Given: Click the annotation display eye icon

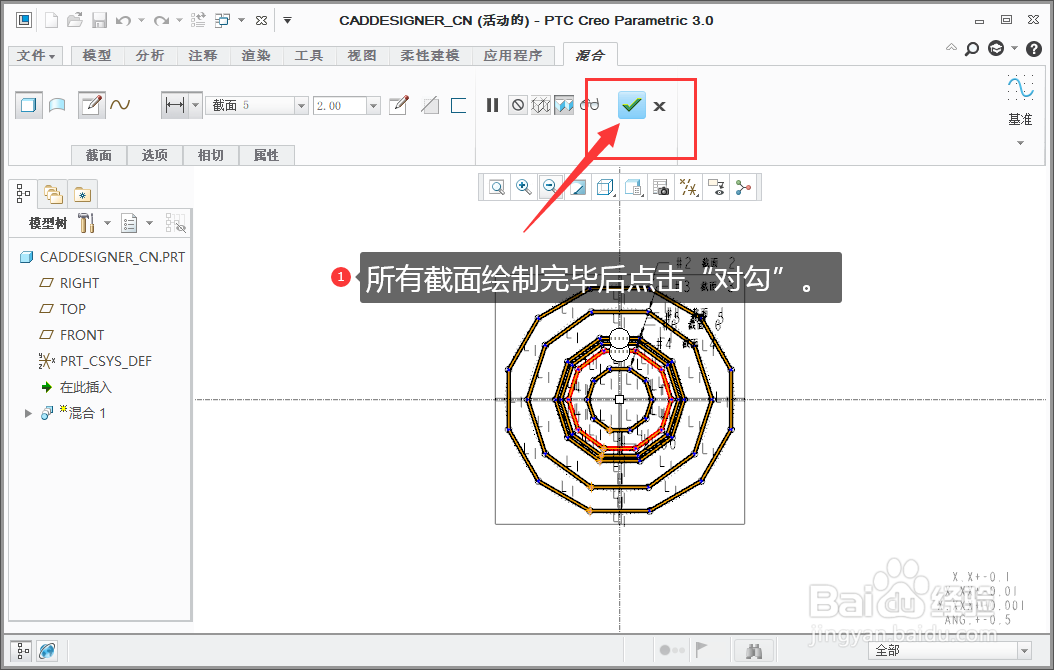Looking at the screenshot, I should tap(716, 187).
